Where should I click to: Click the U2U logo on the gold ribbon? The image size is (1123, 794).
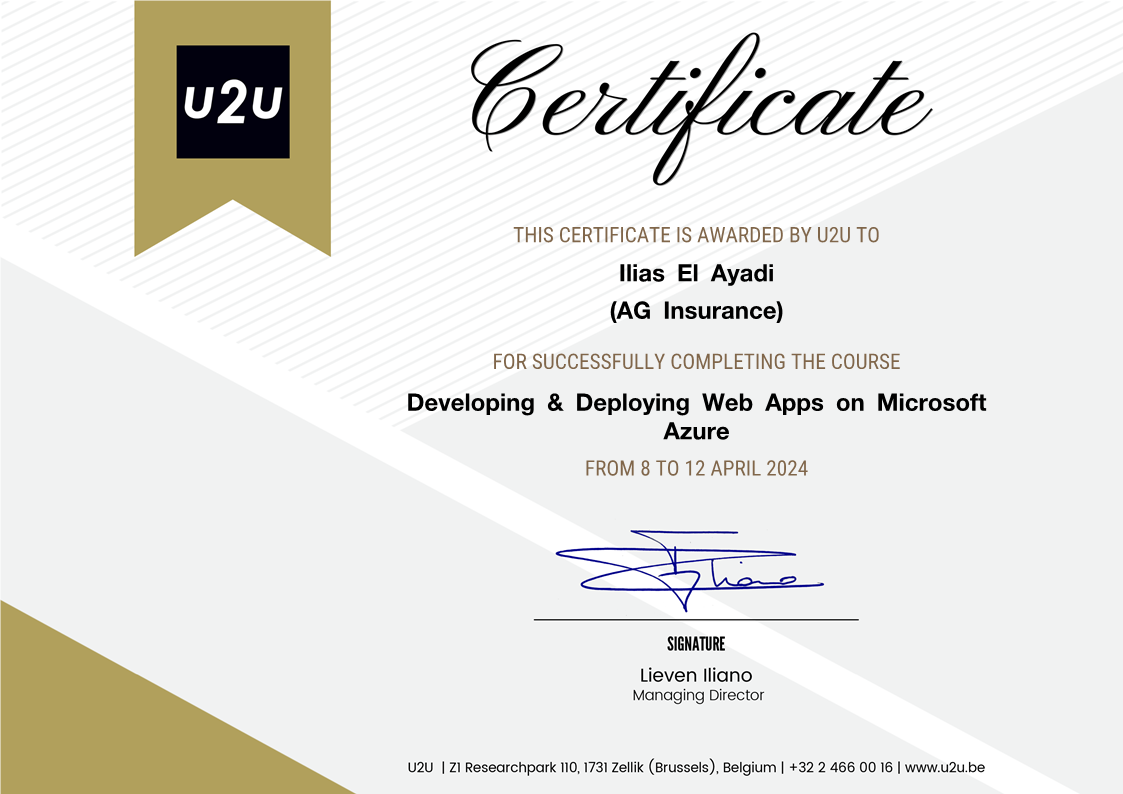point(233,102)
